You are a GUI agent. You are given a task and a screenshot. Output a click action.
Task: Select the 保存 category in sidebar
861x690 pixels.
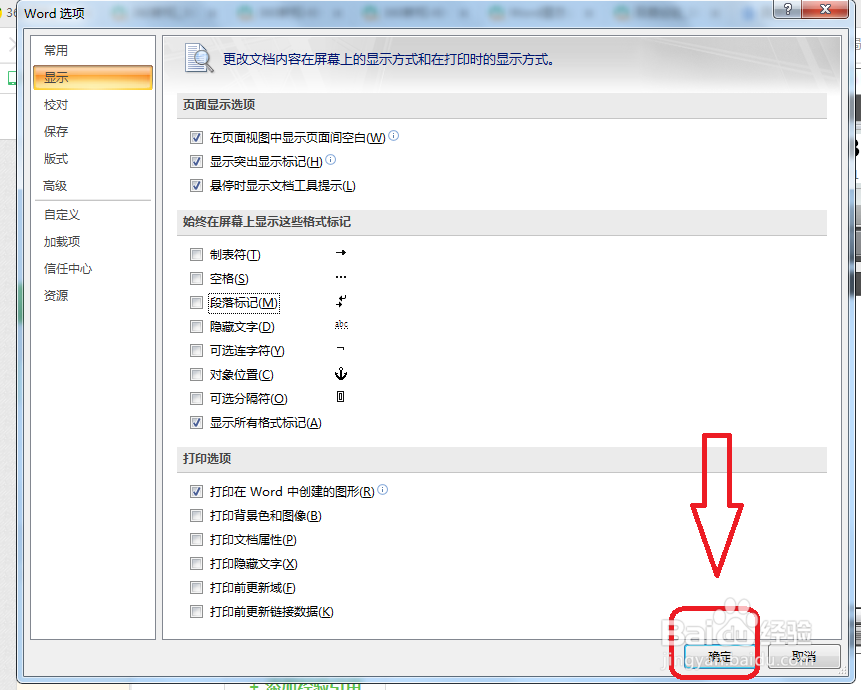coord(55,131)
